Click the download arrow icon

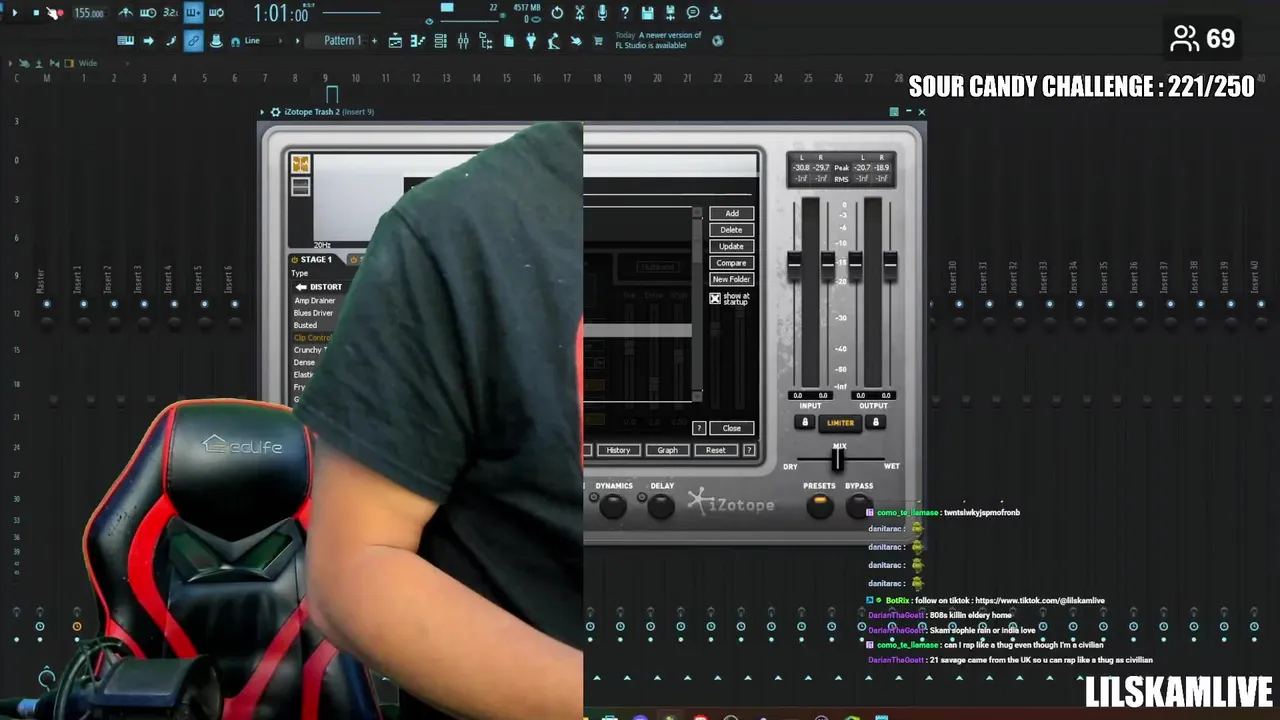(715, 13)
